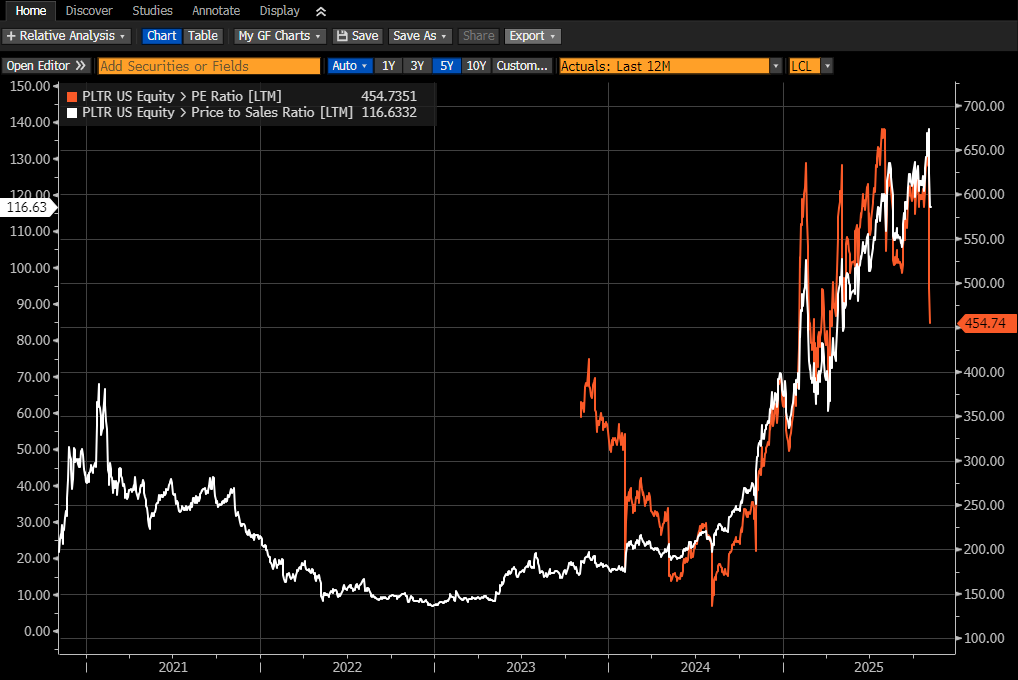Click the white Price to Sales legend swatch

click(x=72, y=113)
